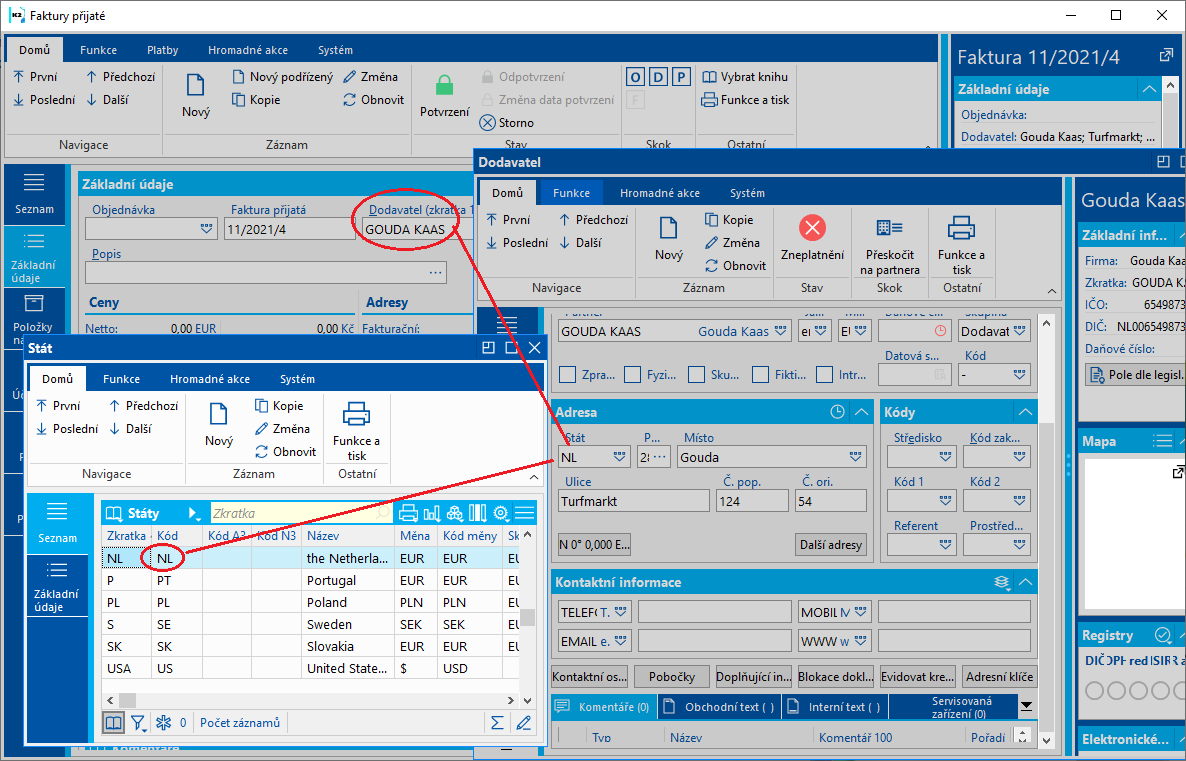Click the Další adresy button
The width and height of the screenshot is (1186, 761).
[x=831, y=545]
